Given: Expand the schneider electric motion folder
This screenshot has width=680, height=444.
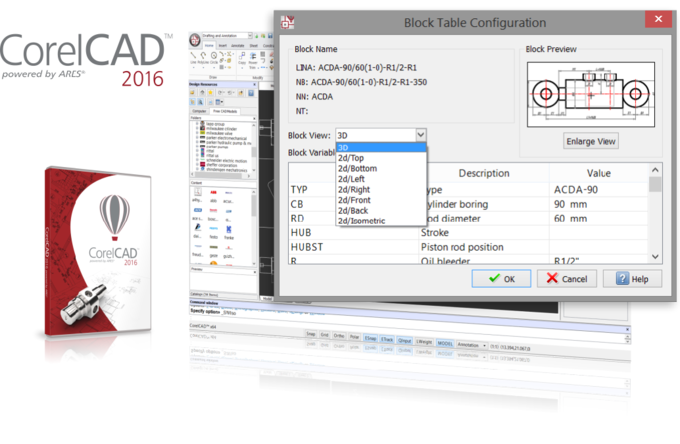Looking at the screenshot, I should point(197,160).
